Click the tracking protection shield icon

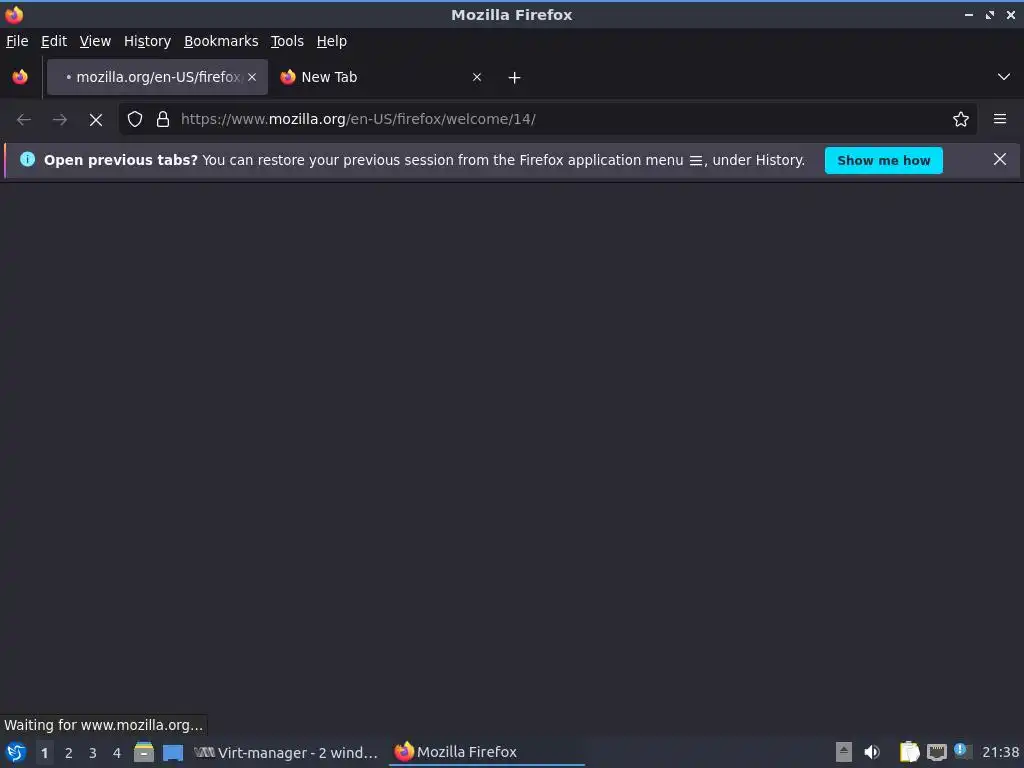click(x=135, y=120)
